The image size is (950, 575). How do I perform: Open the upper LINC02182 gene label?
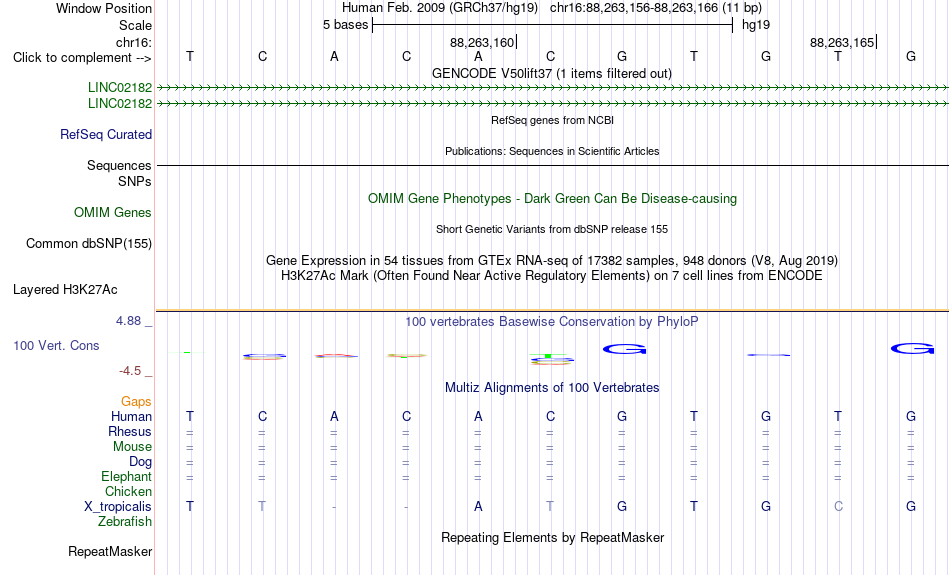tap(120, 87)
